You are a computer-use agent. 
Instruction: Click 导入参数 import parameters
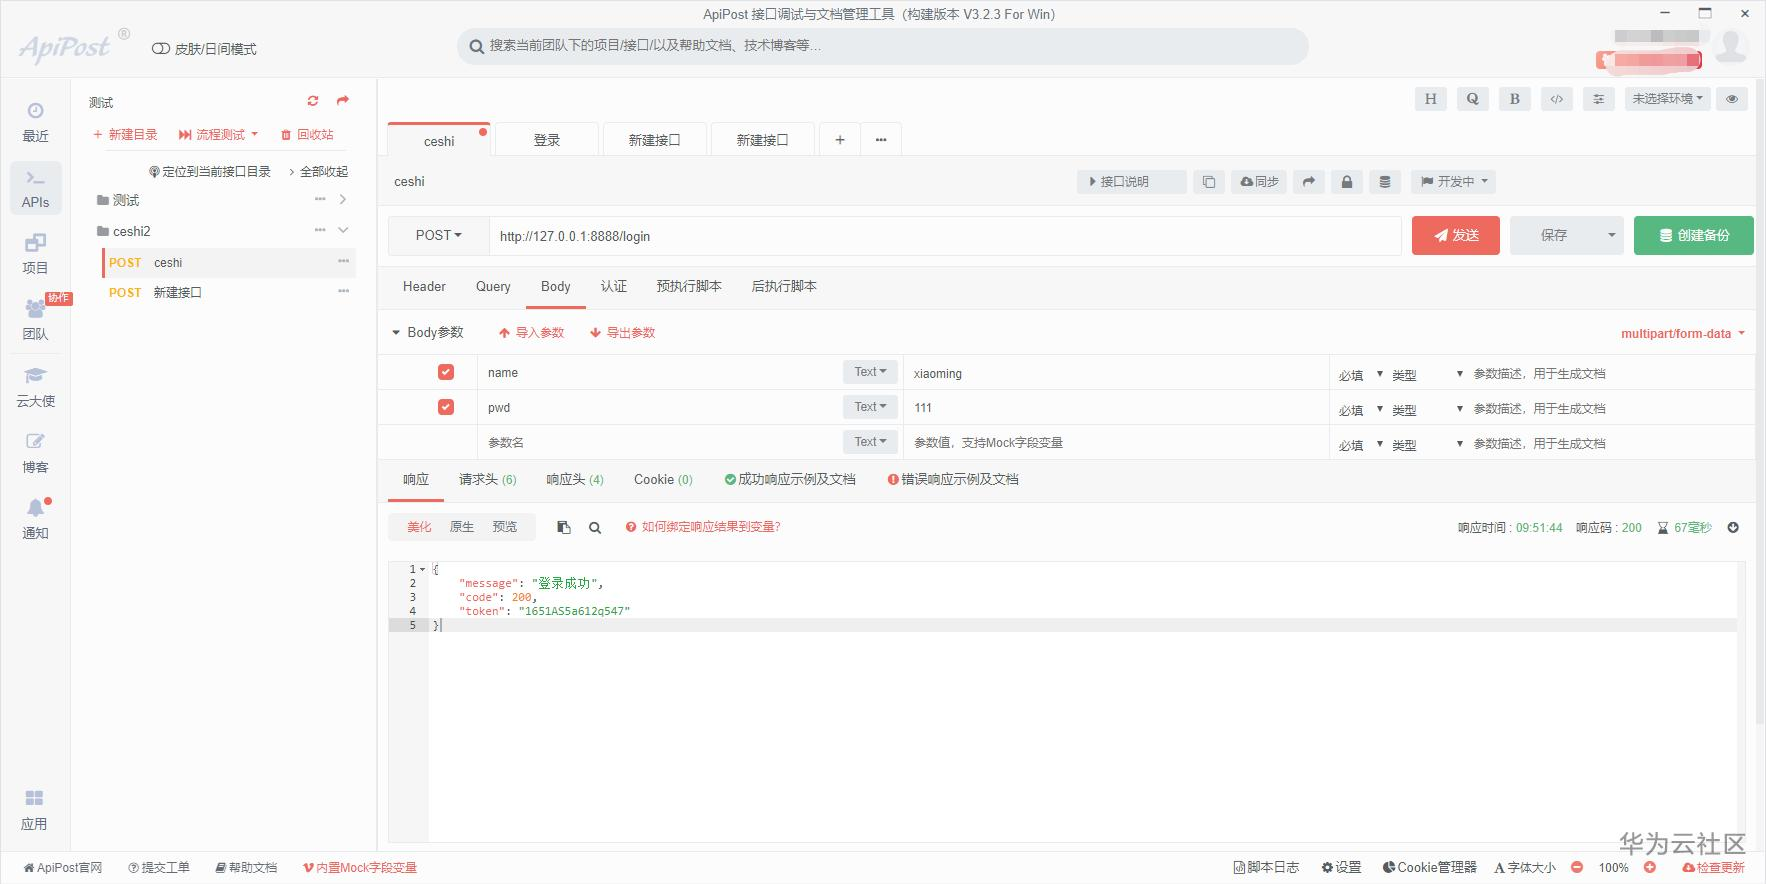[532, 333]
